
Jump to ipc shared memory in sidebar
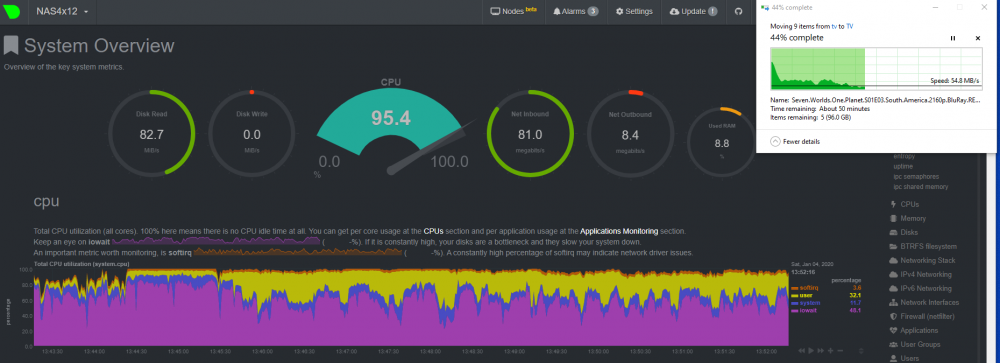921,187
